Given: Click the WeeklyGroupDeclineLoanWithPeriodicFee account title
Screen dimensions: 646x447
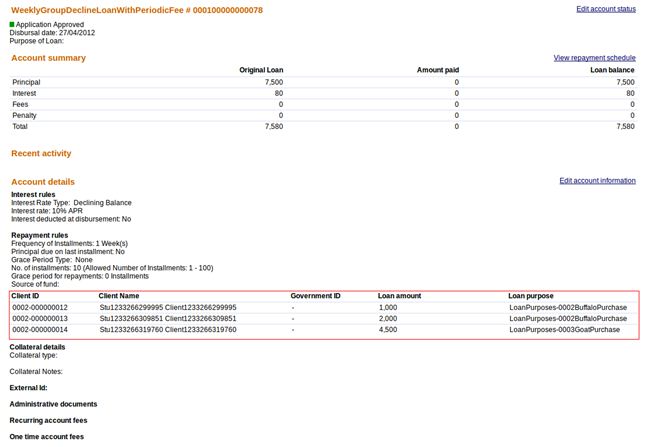Looking at the screenshot, I should 137,10.
